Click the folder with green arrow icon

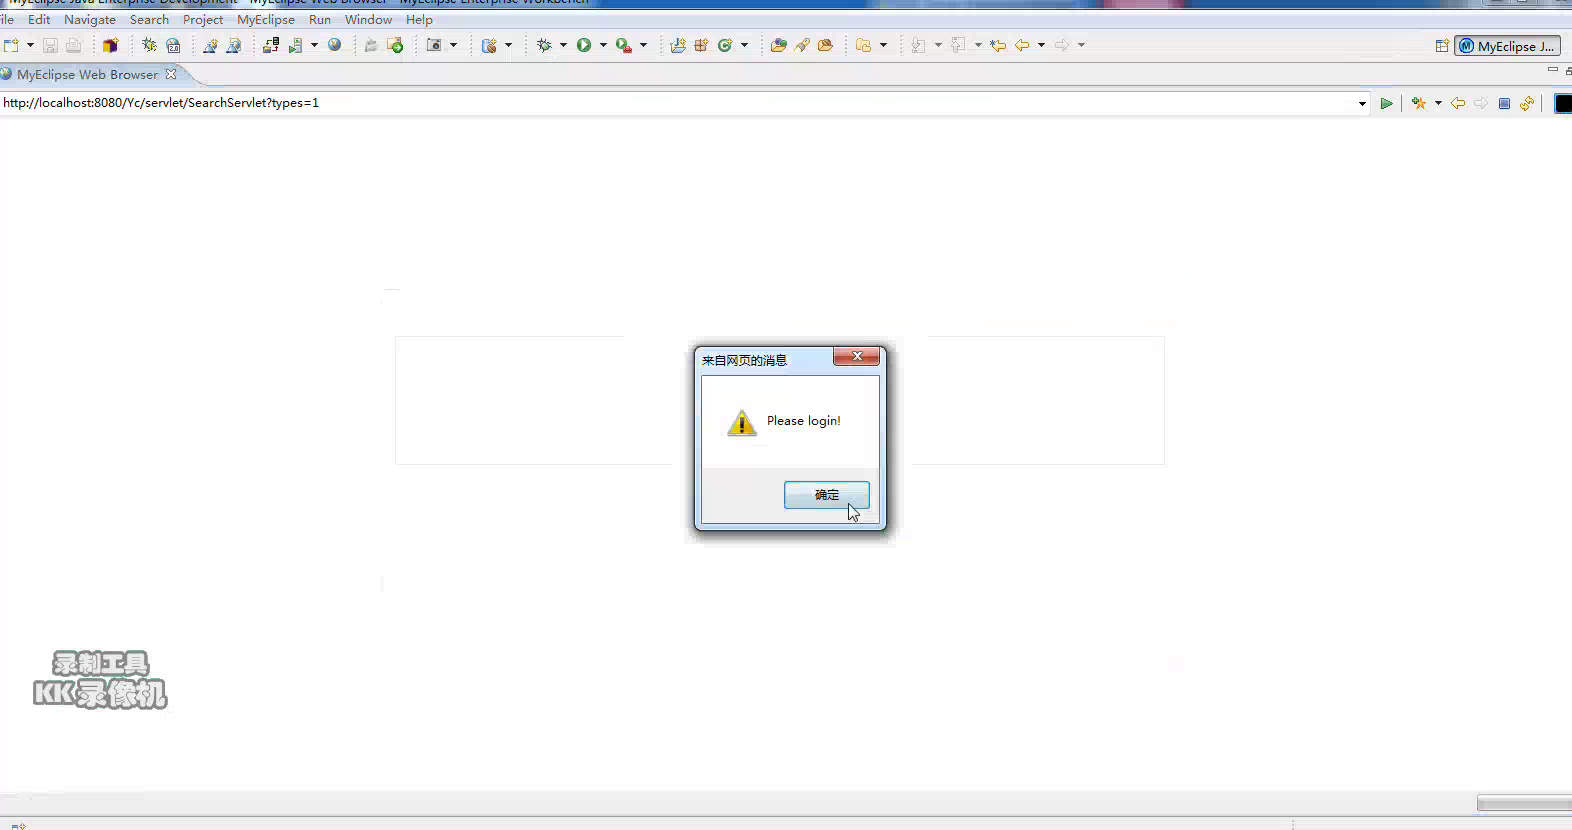click(395, 45)
